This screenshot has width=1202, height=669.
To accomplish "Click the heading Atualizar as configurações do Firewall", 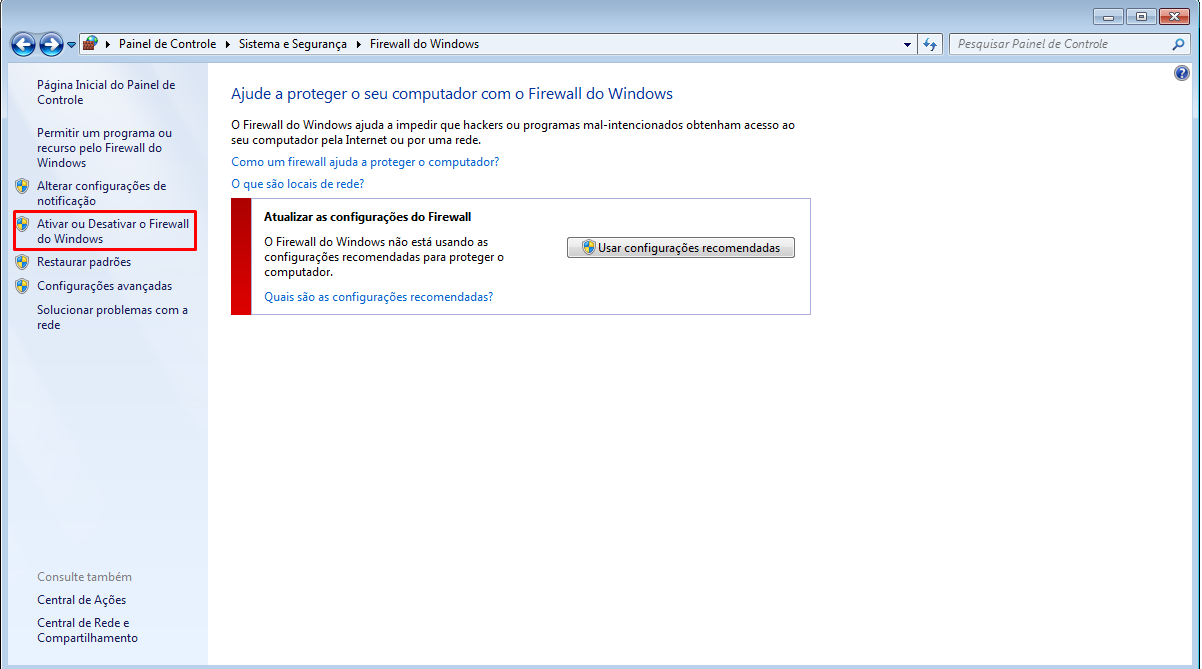I will point(367,216).
